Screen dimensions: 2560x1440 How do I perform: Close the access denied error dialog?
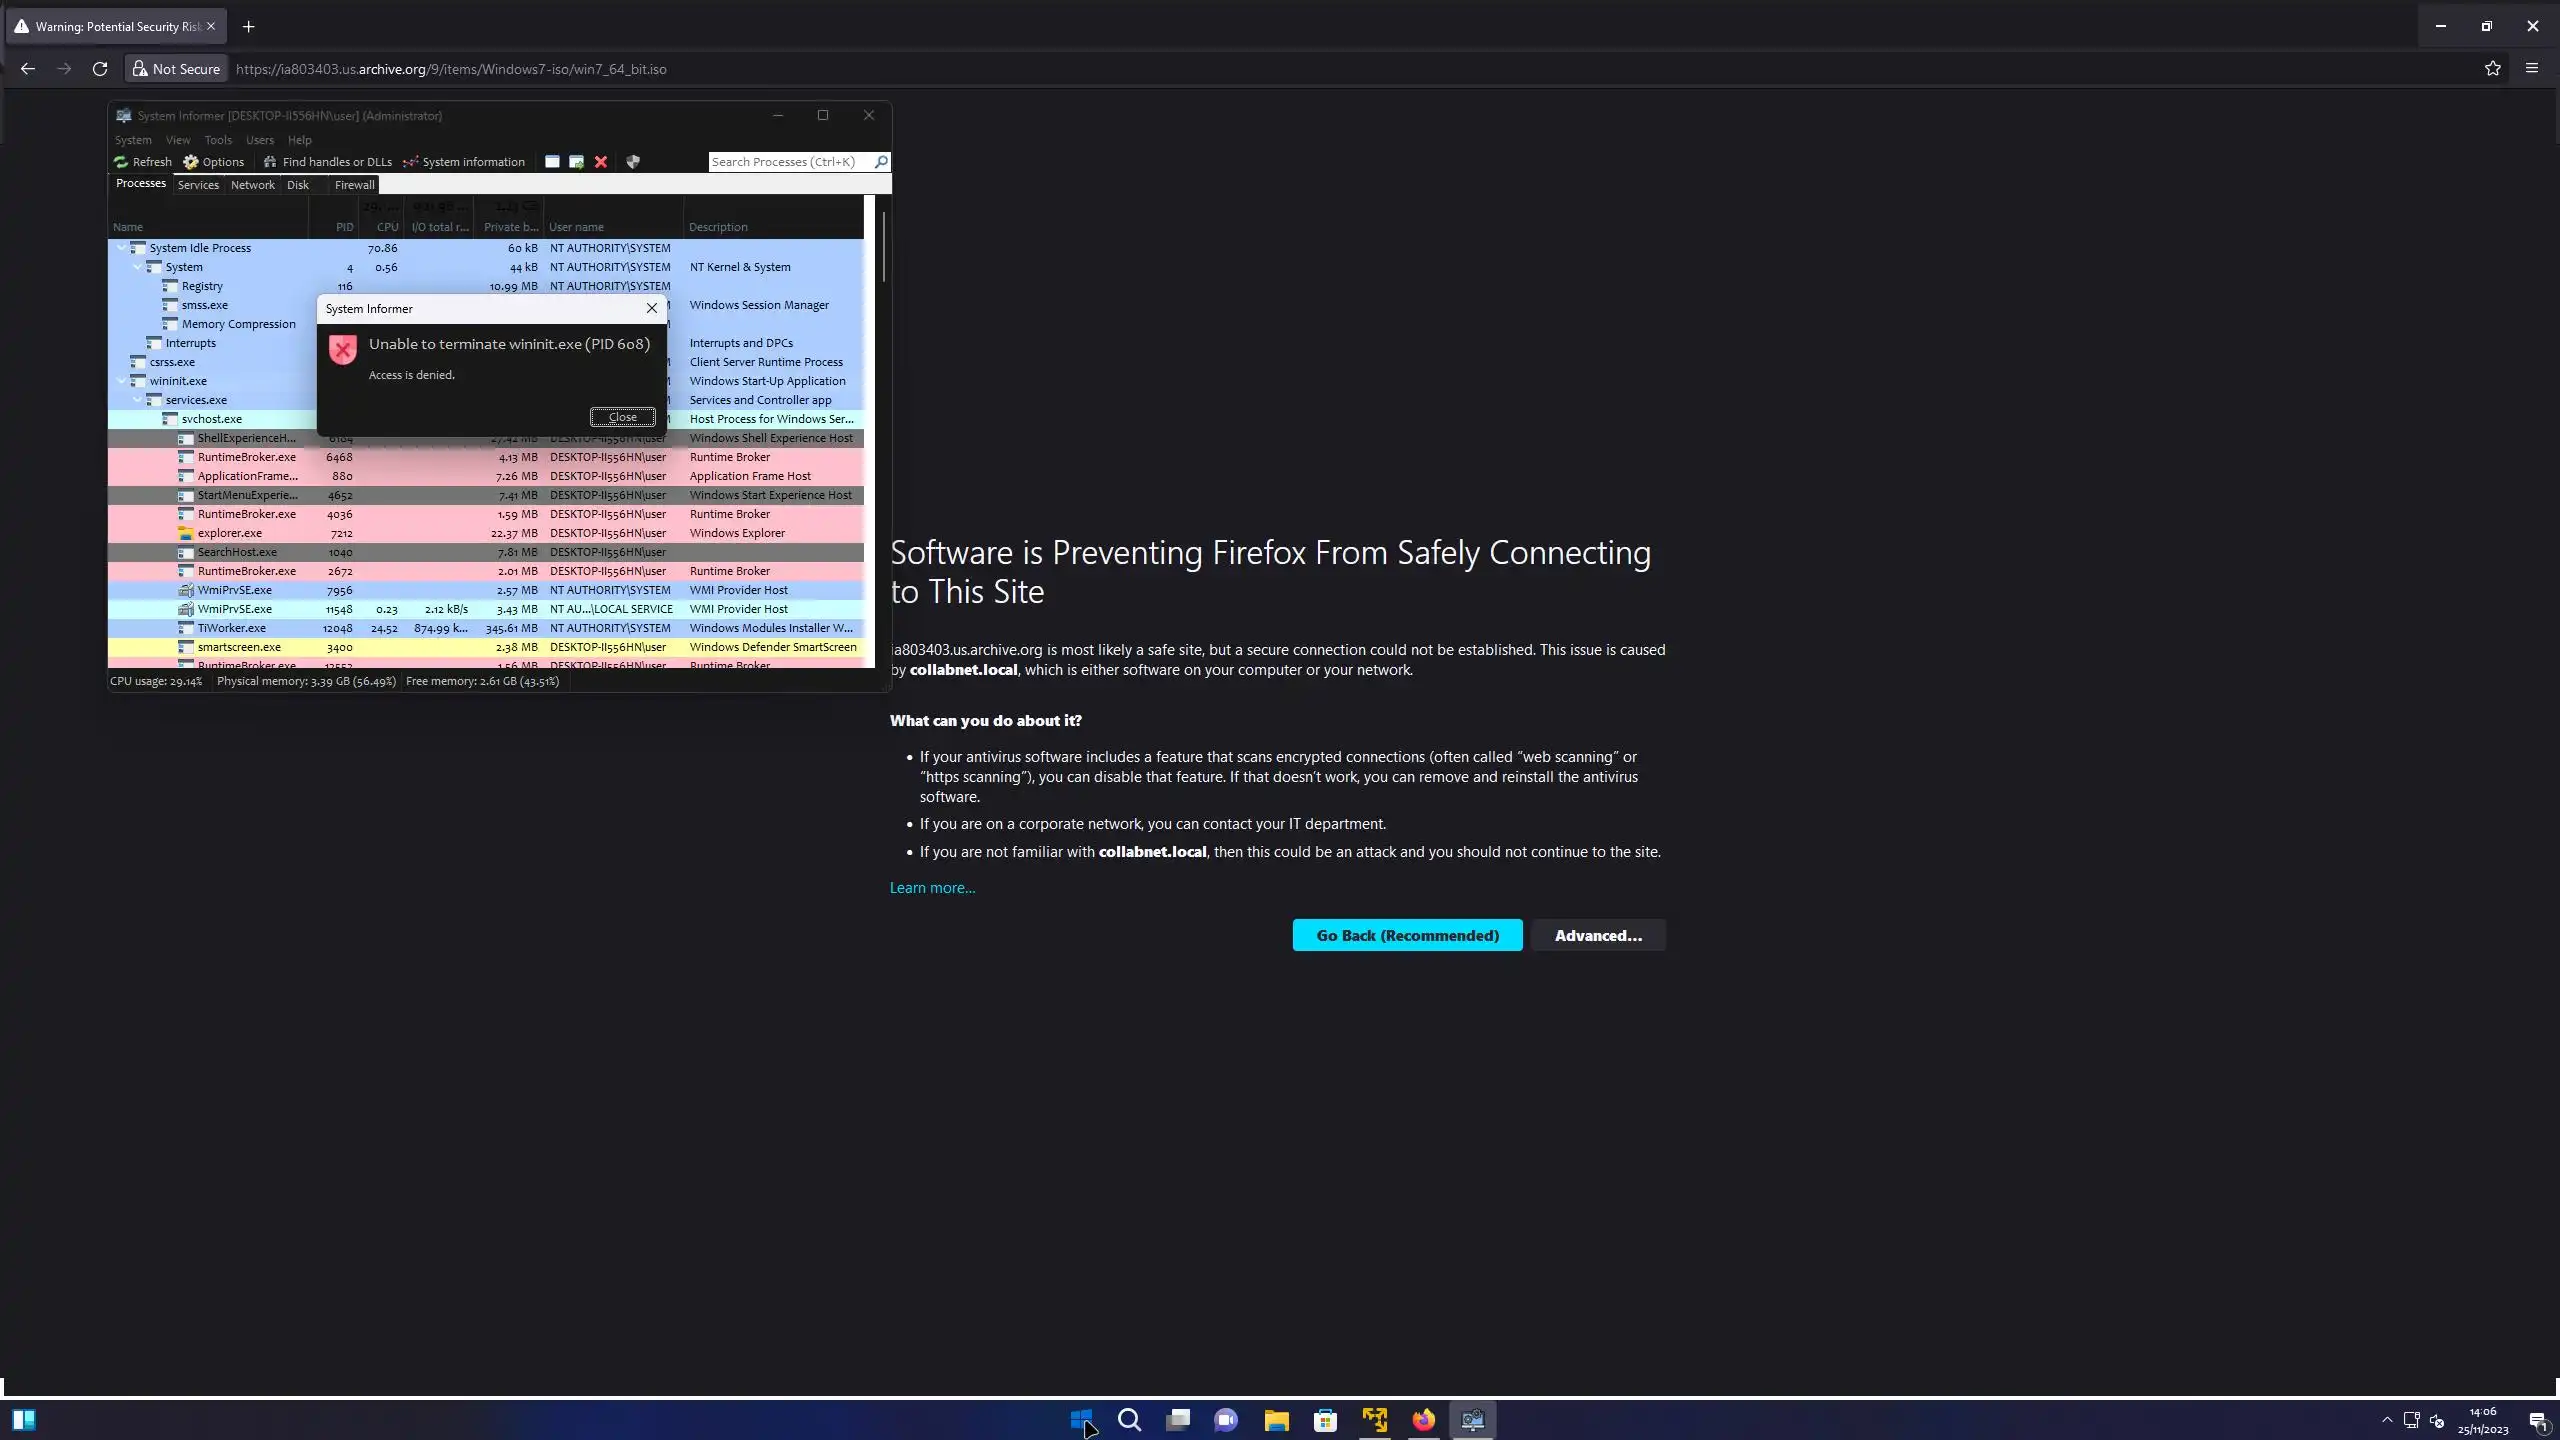coord(622,417)
